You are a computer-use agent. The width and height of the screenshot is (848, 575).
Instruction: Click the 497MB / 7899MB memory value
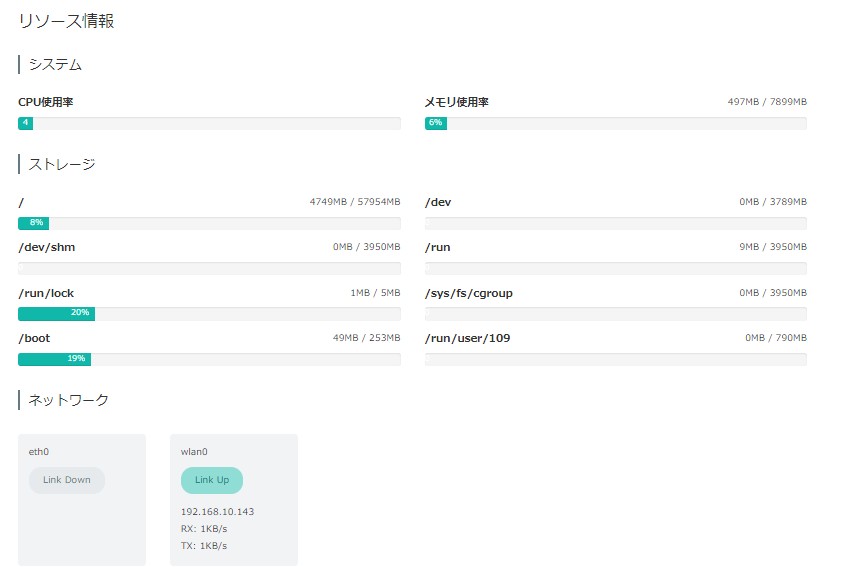click(x=767, y=102)
